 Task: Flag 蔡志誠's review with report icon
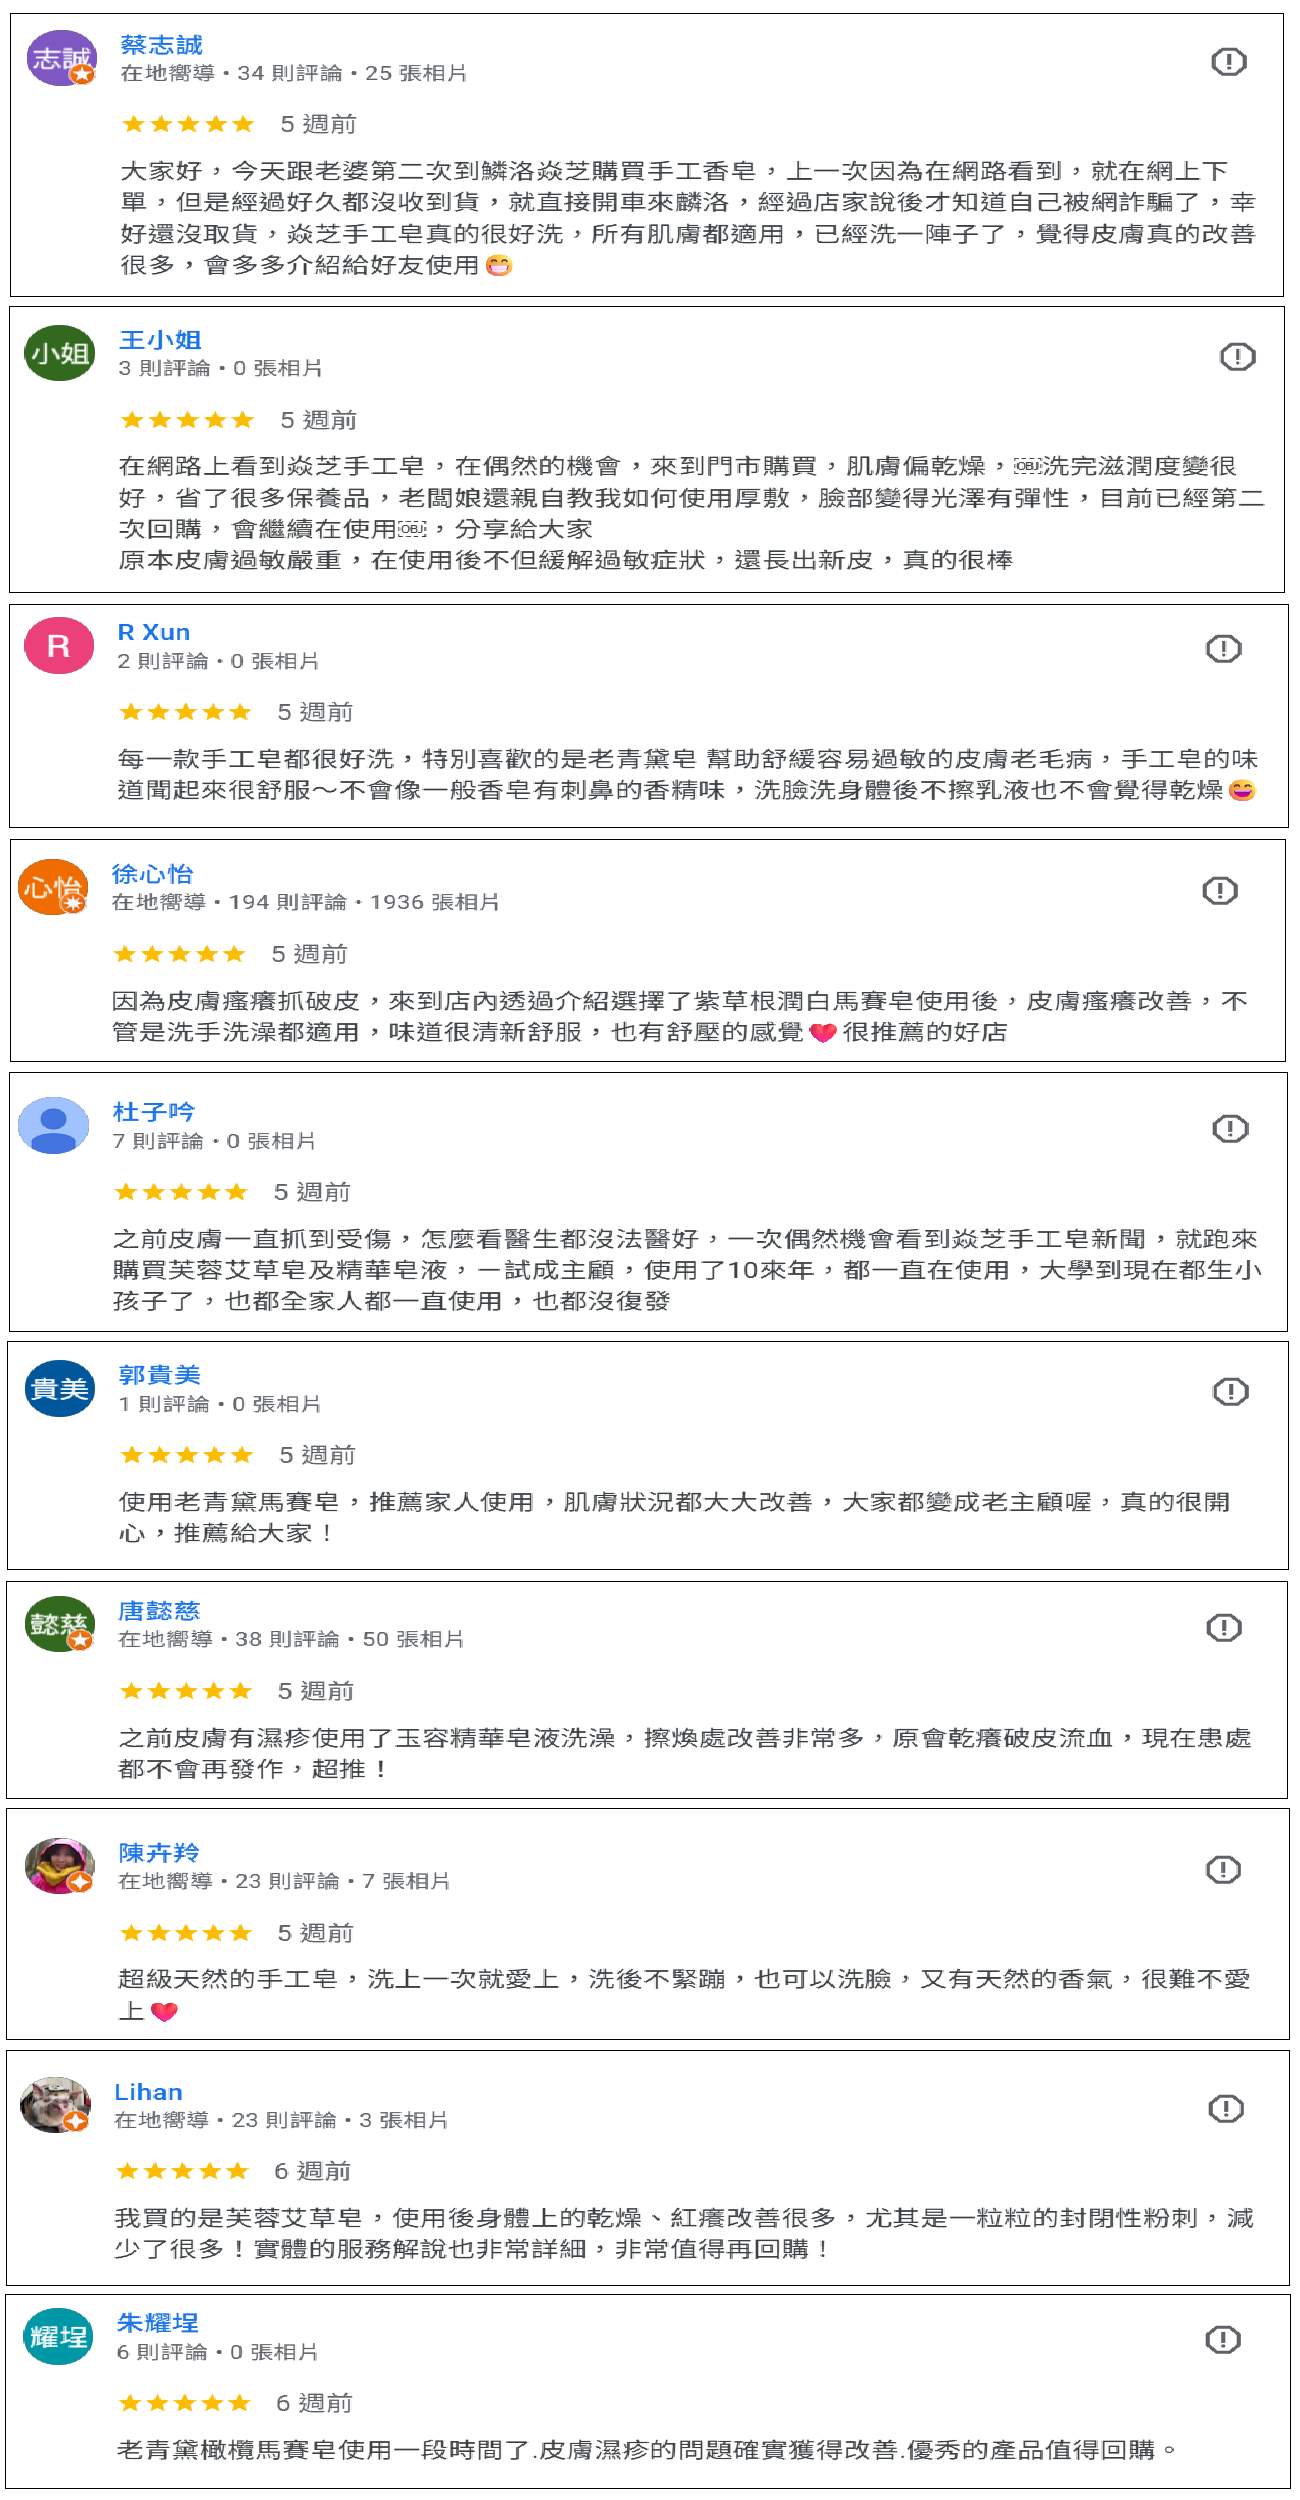point(1228,62)
